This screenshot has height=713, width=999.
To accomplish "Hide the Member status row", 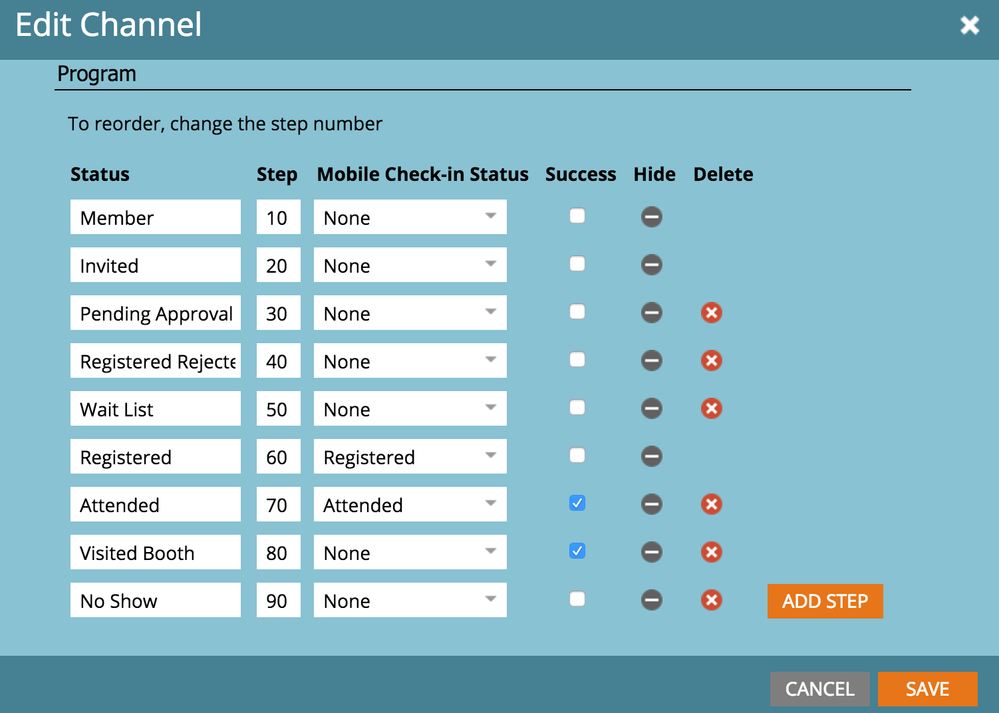I will [x=651, y=217].
